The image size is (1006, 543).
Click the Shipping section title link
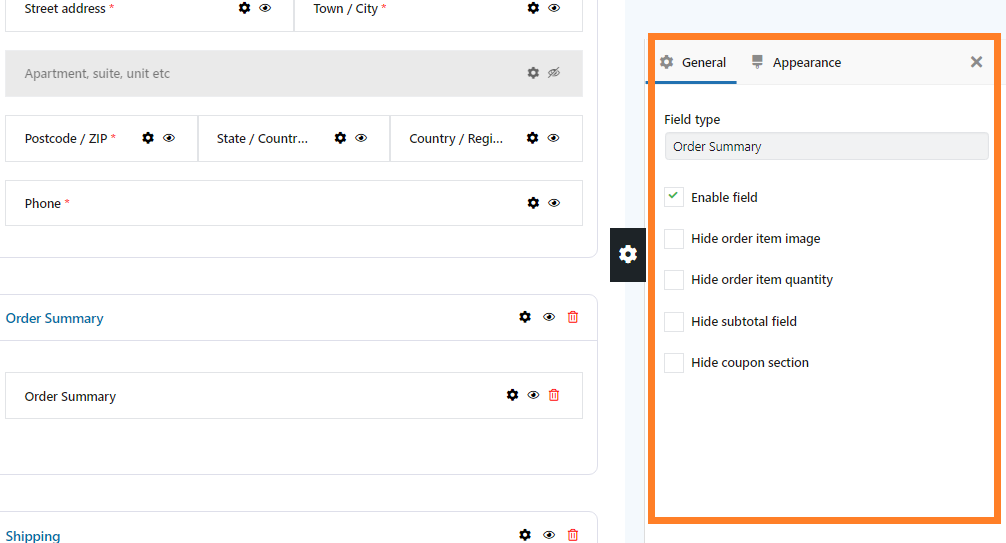point(33,536)
